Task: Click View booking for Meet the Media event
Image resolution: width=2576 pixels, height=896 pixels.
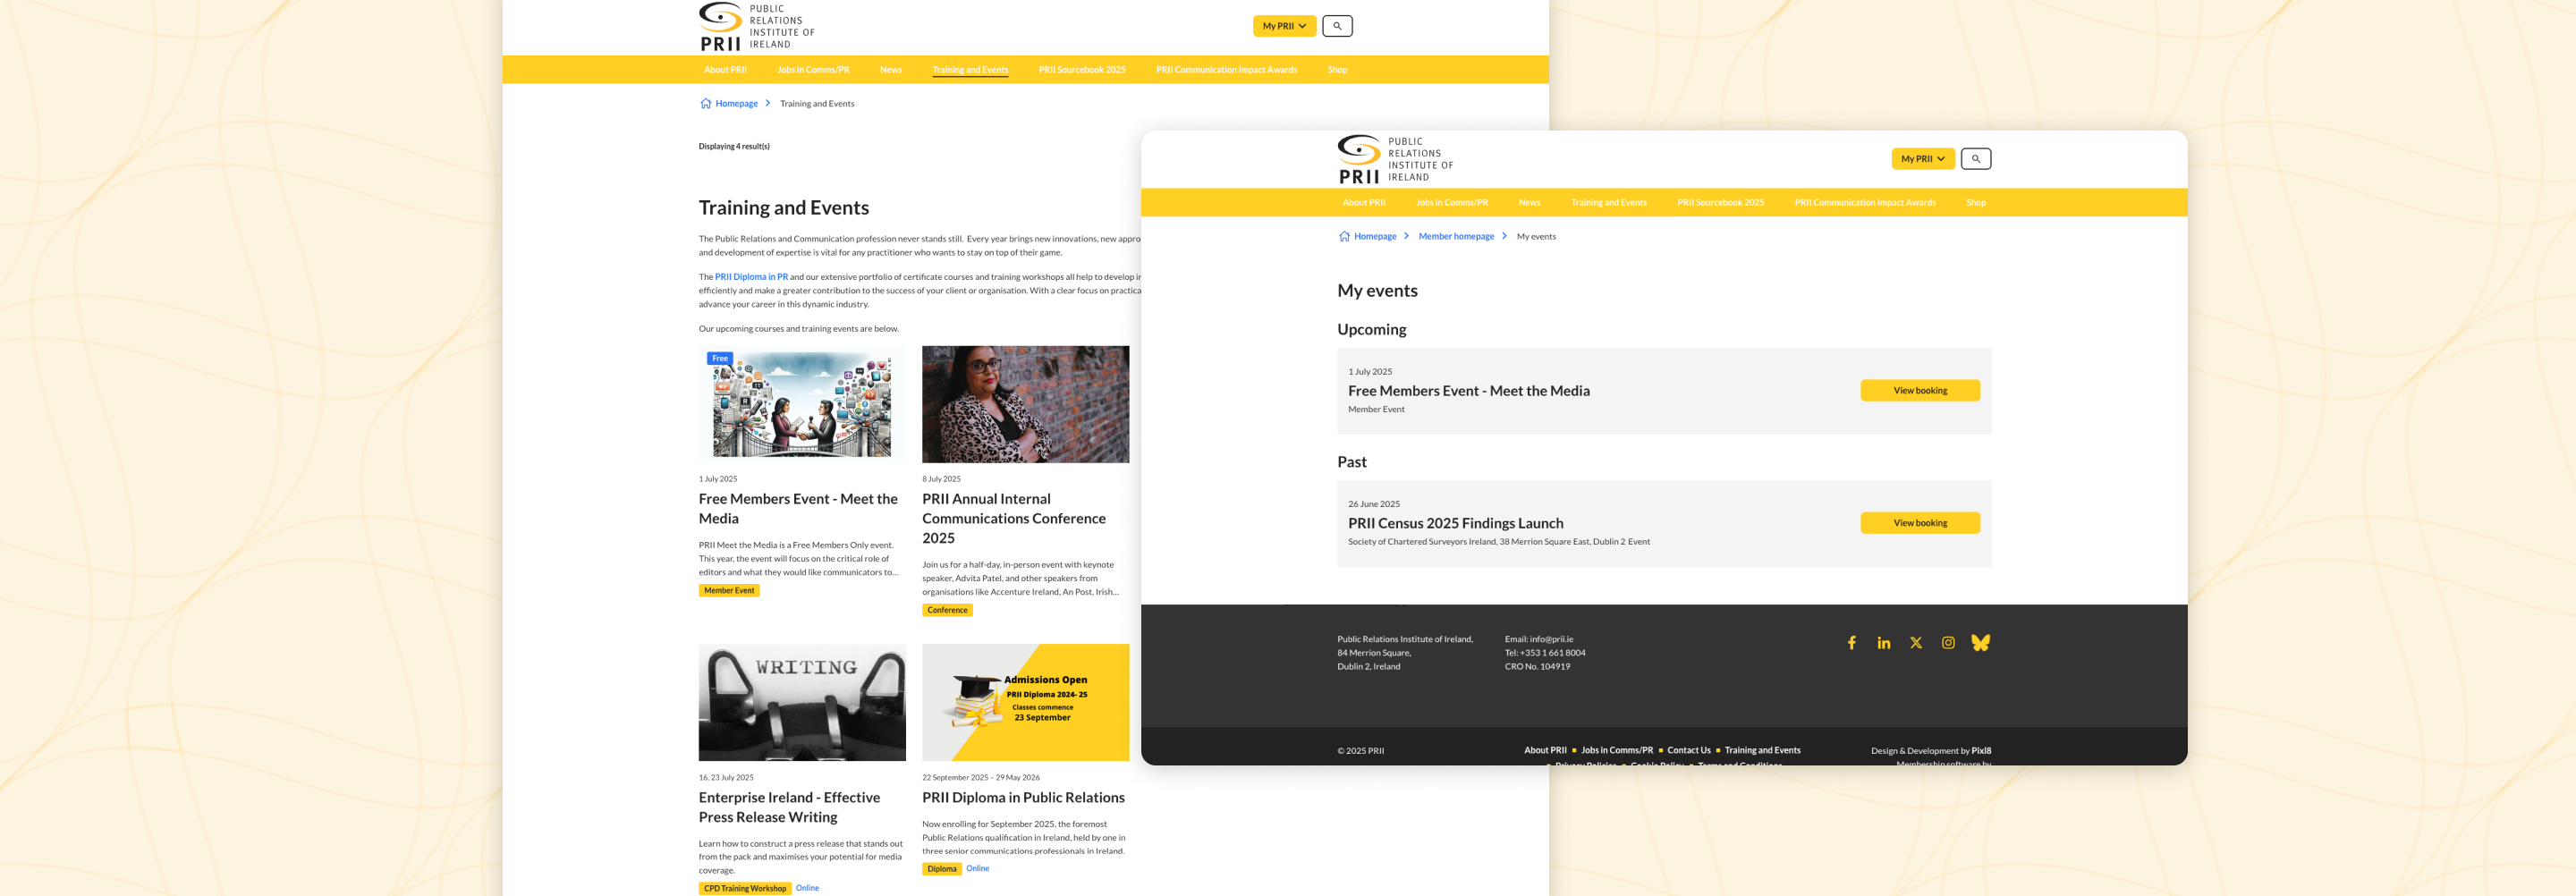Action: click(1920, 391)
